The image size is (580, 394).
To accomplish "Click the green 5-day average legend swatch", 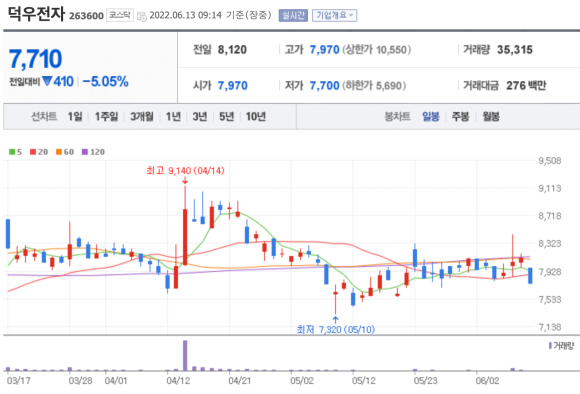I will pos(12,152).
